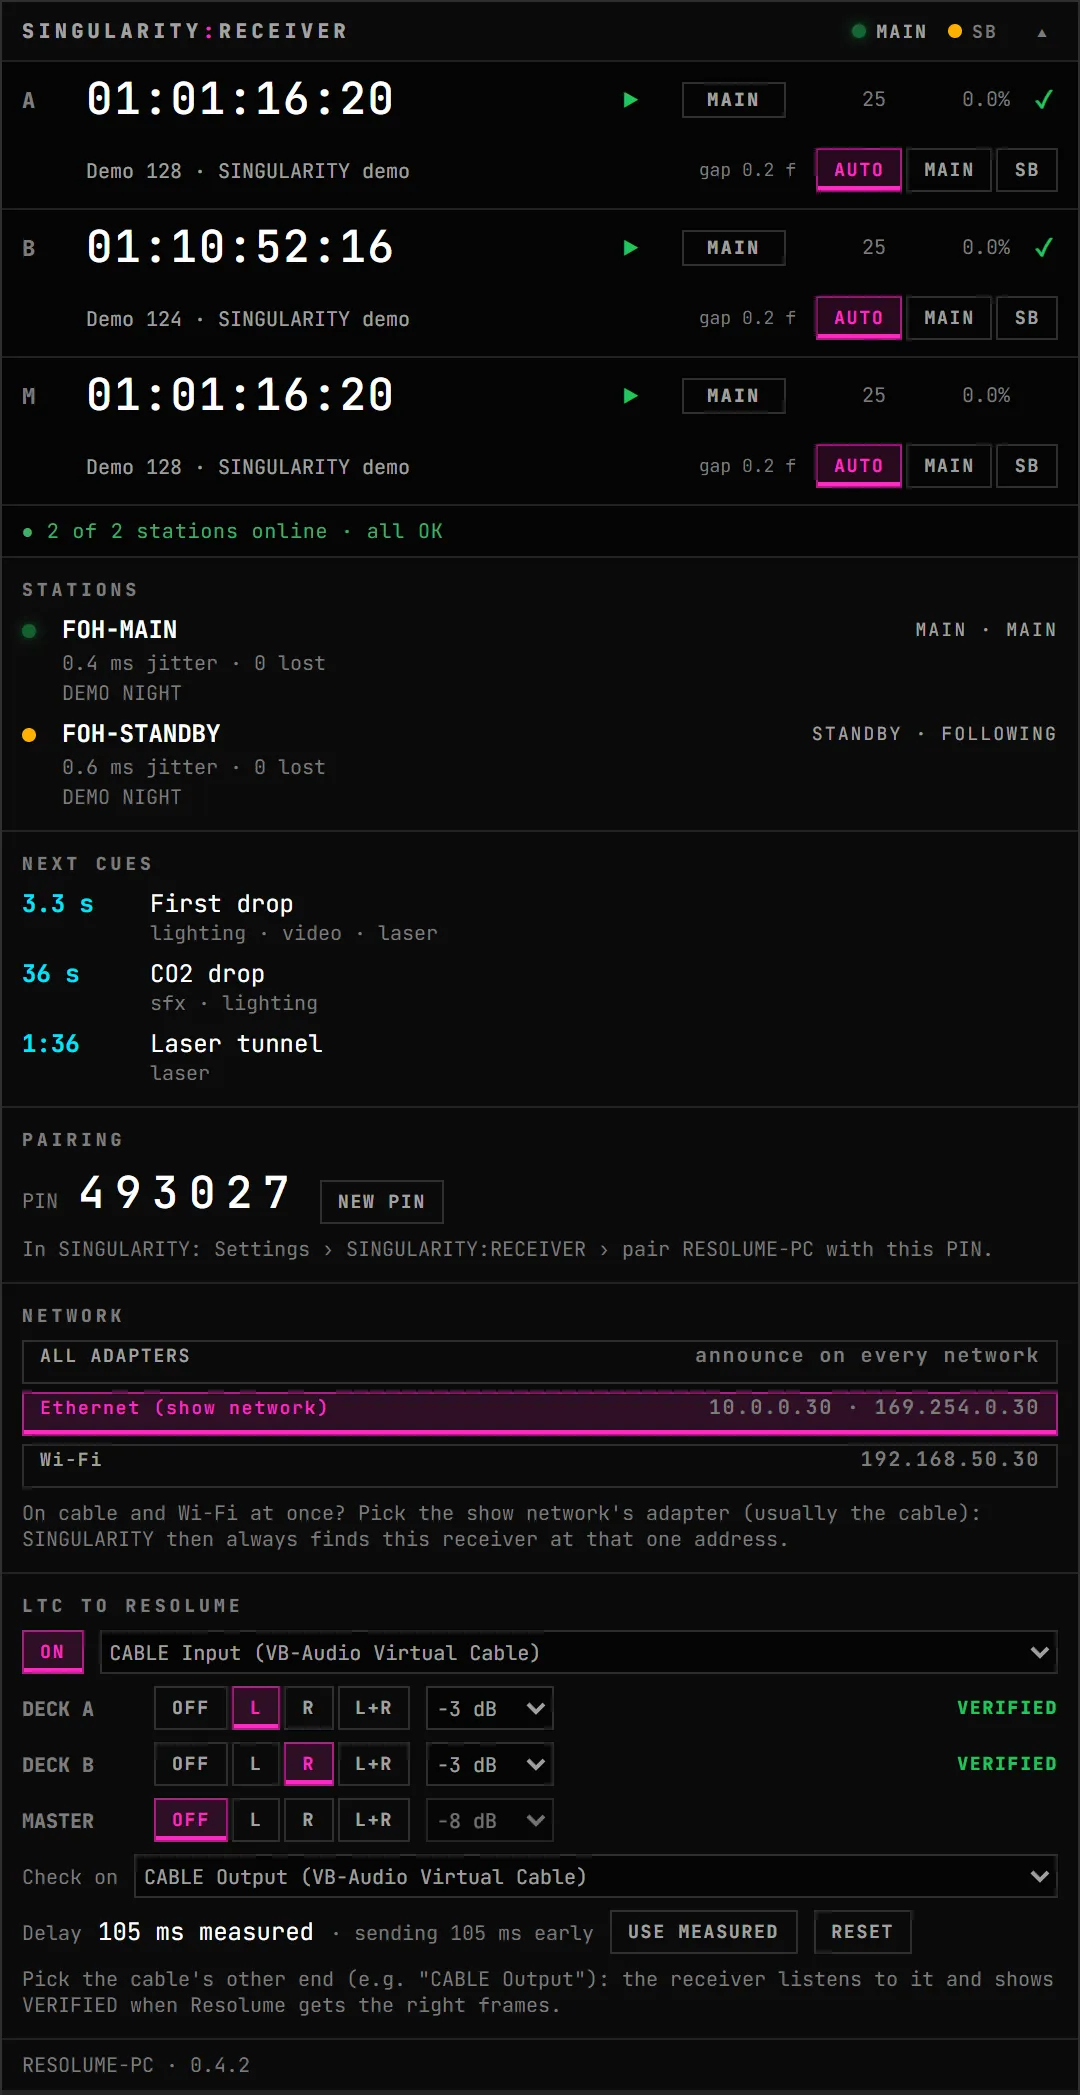
Task: Set deck A source to SB
Action: tap(1027, 170)
